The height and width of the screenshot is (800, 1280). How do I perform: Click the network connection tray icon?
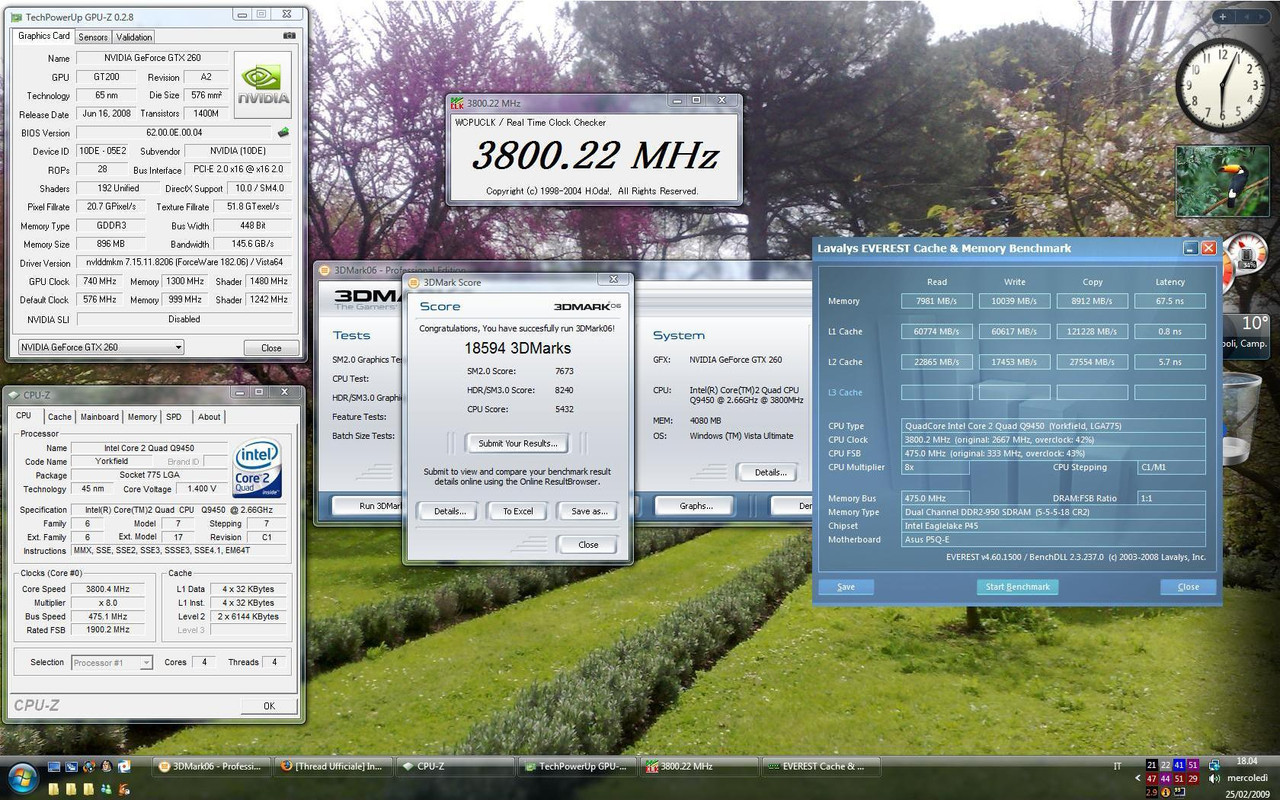[x=1214, y=765]
